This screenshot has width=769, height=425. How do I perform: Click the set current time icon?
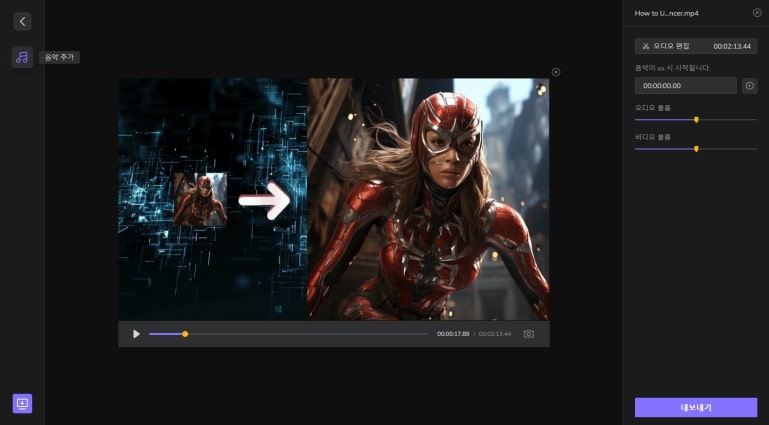(749, 86)
